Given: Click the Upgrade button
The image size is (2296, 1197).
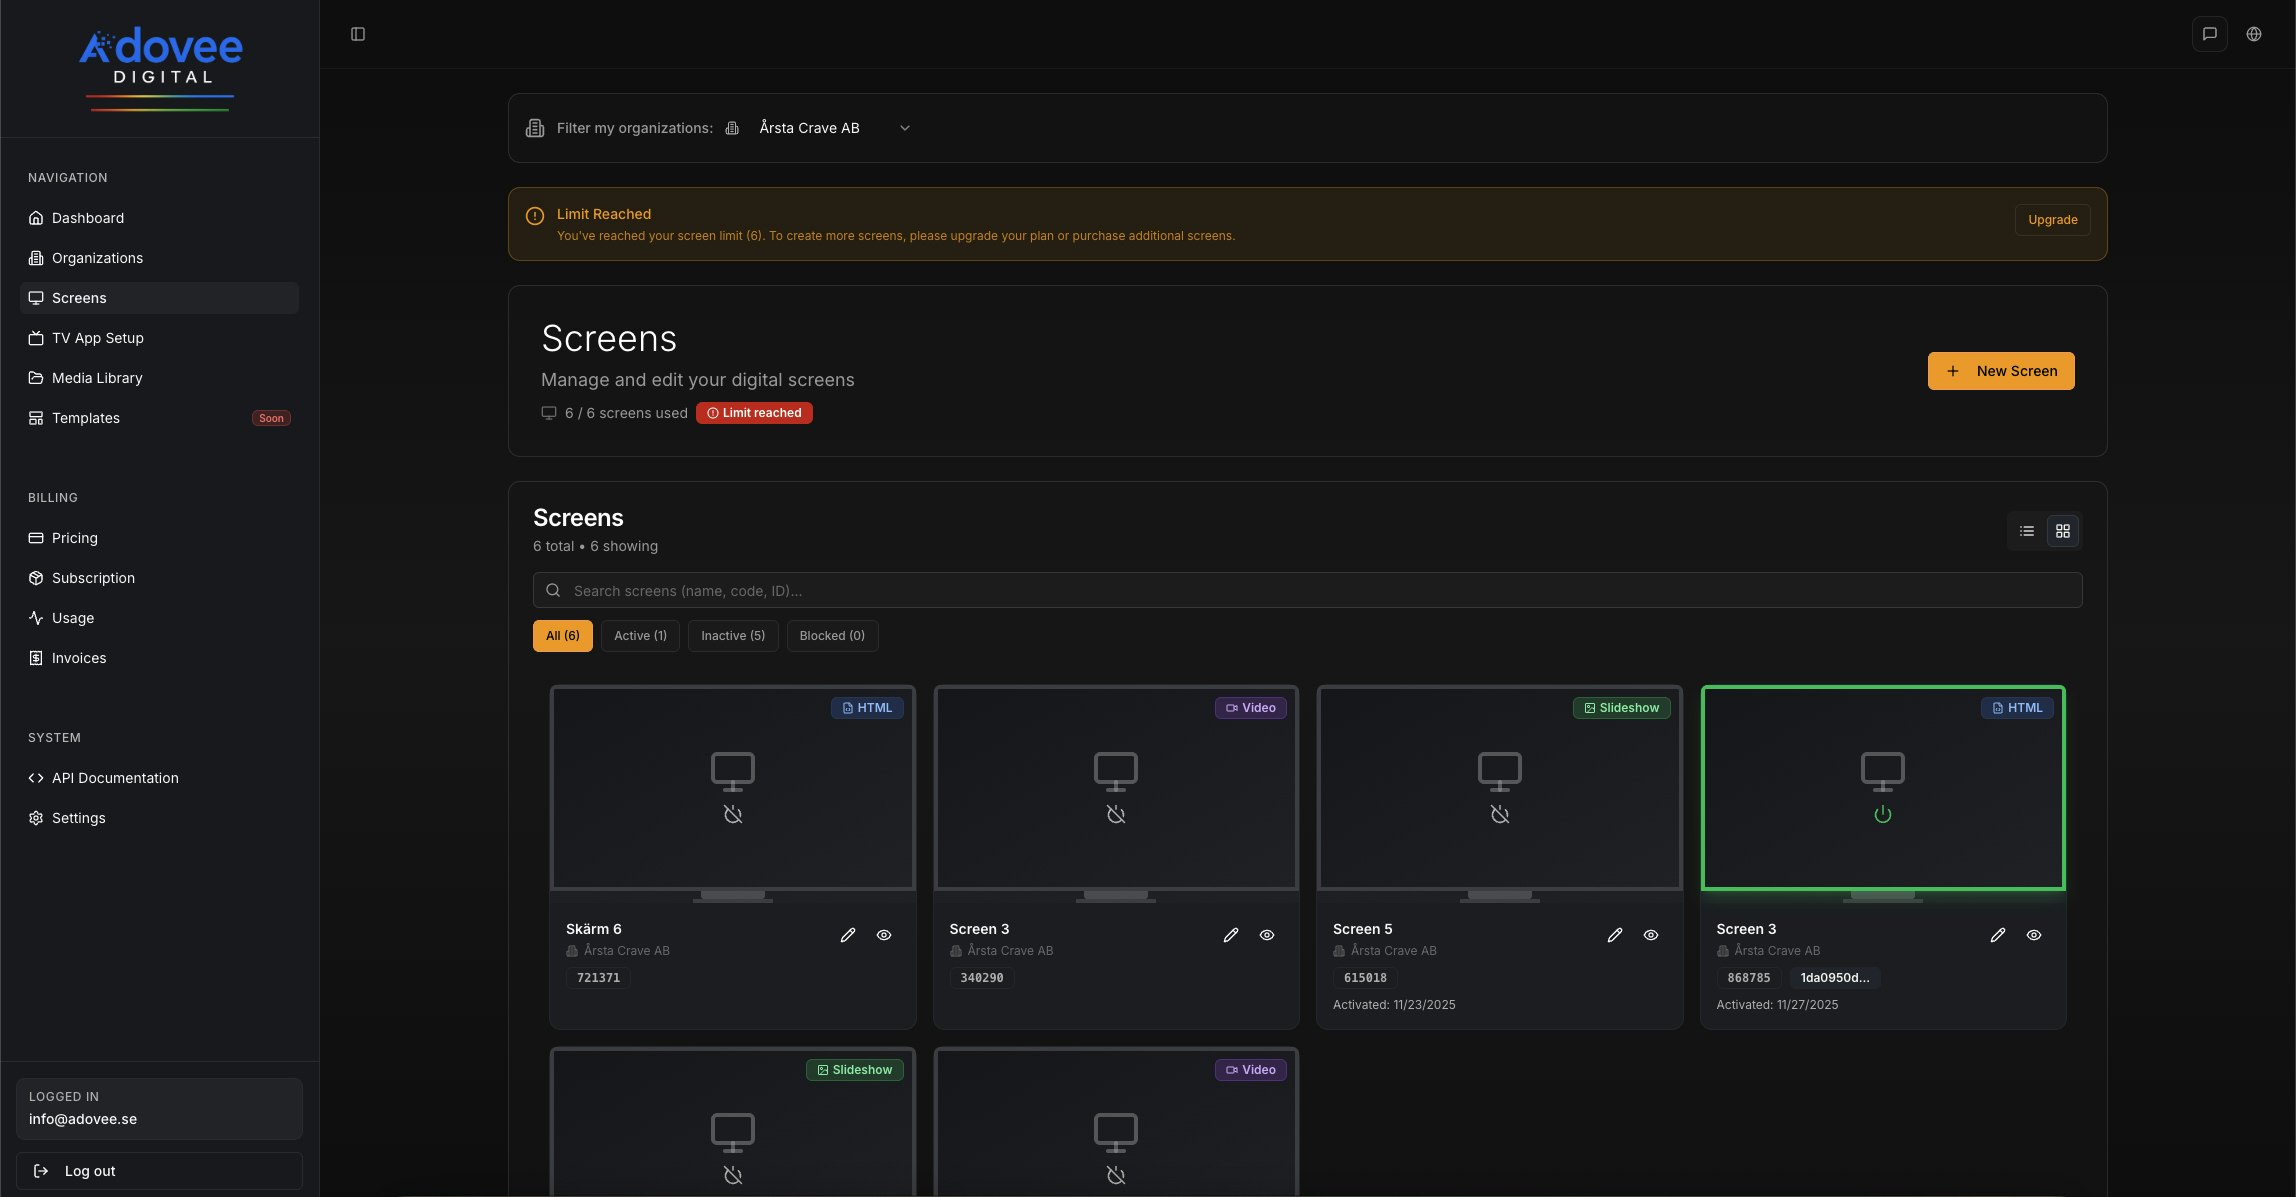Looking at the screenshot, I should point(2052,220).
